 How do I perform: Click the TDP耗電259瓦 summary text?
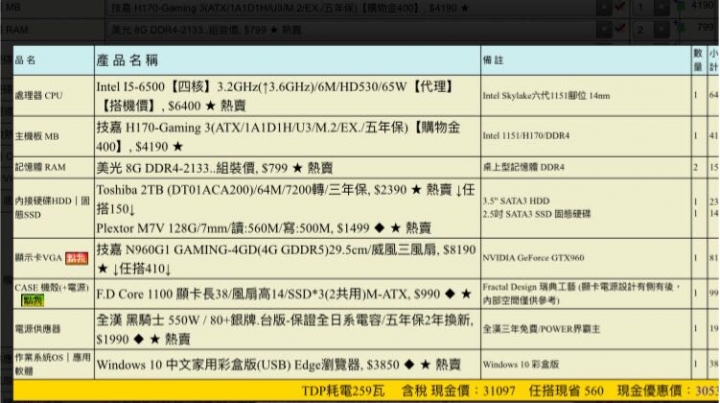tap(343, 391)
